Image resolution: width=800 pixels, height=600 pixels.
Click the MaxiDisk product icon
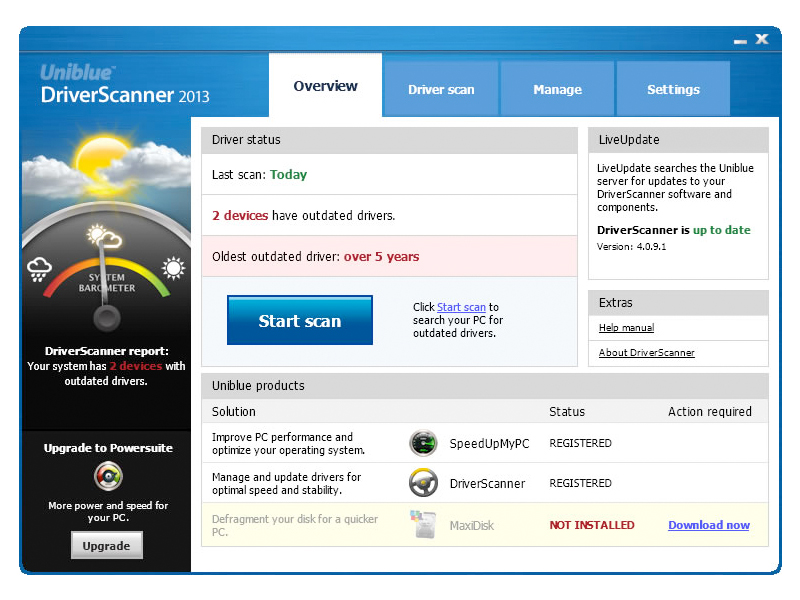(423, 524)
